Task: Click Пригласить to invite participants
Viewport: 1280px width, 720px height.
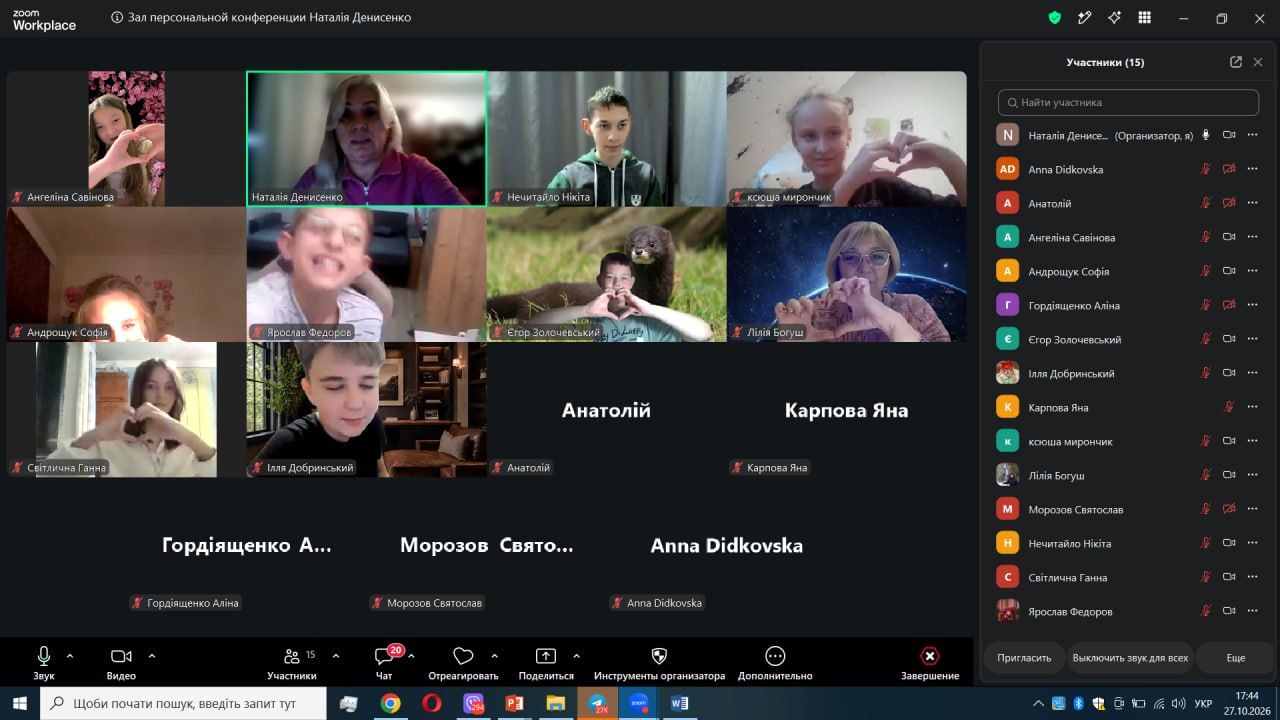Action: (1024, 658)
